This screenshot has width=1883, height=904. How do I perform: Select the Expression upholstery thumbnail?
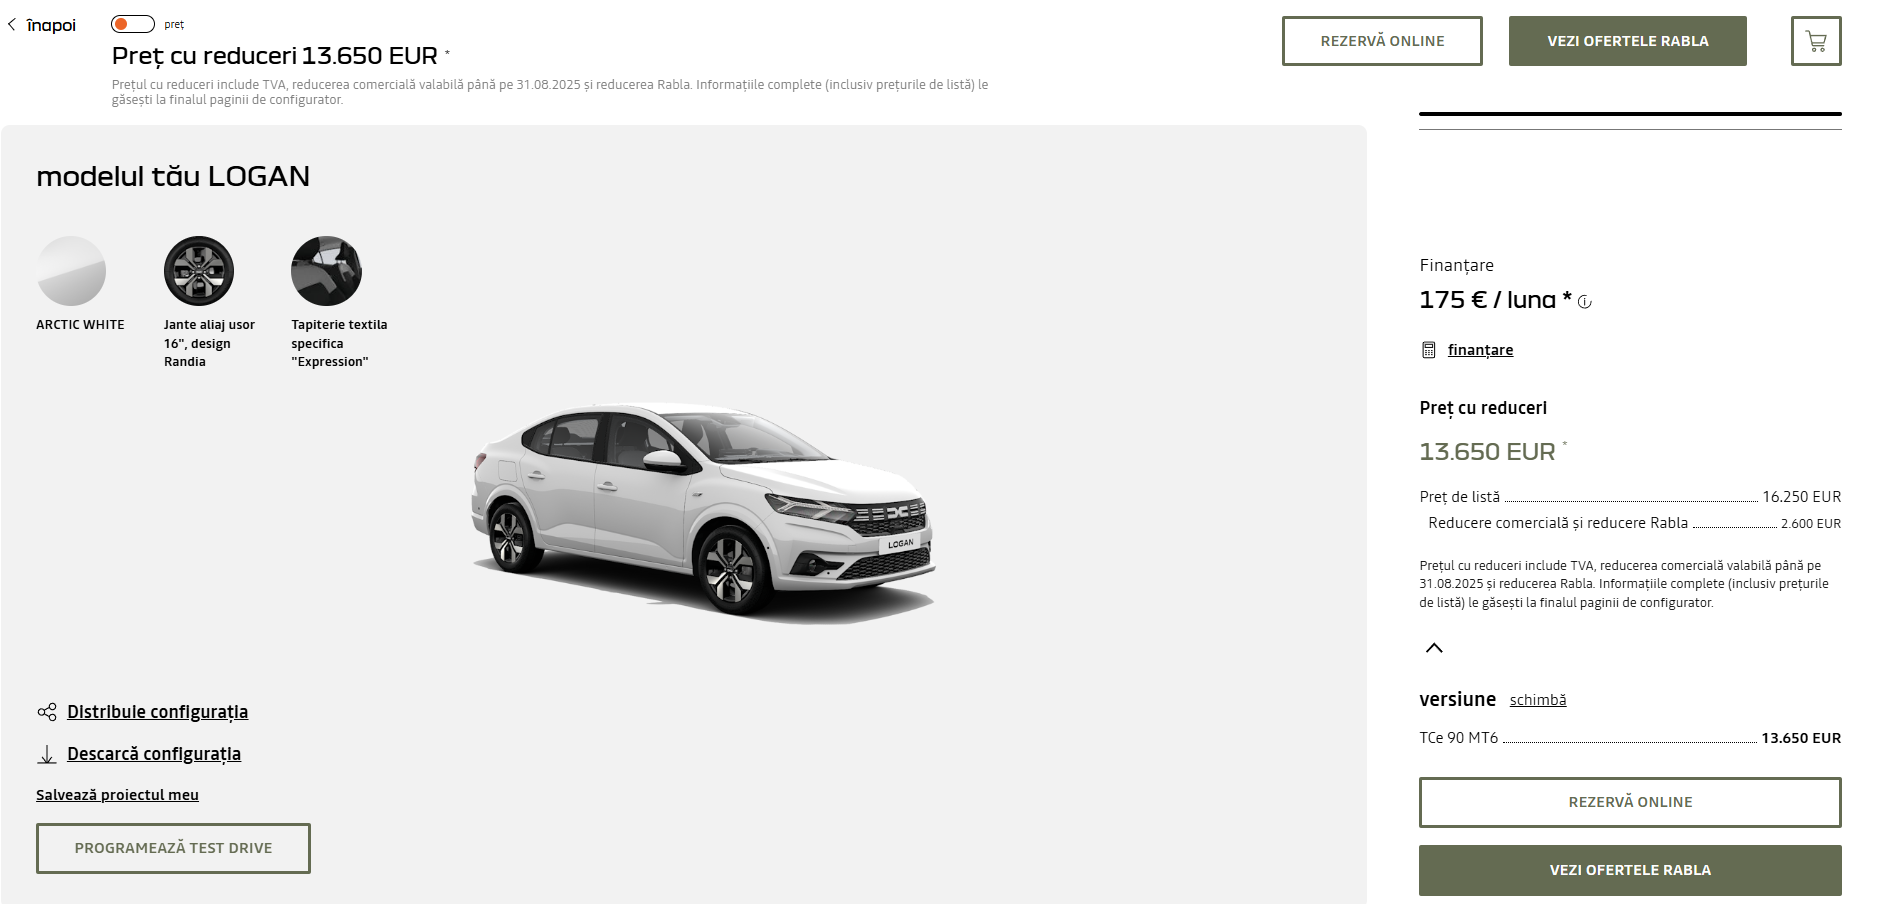[x=326, y=271]
